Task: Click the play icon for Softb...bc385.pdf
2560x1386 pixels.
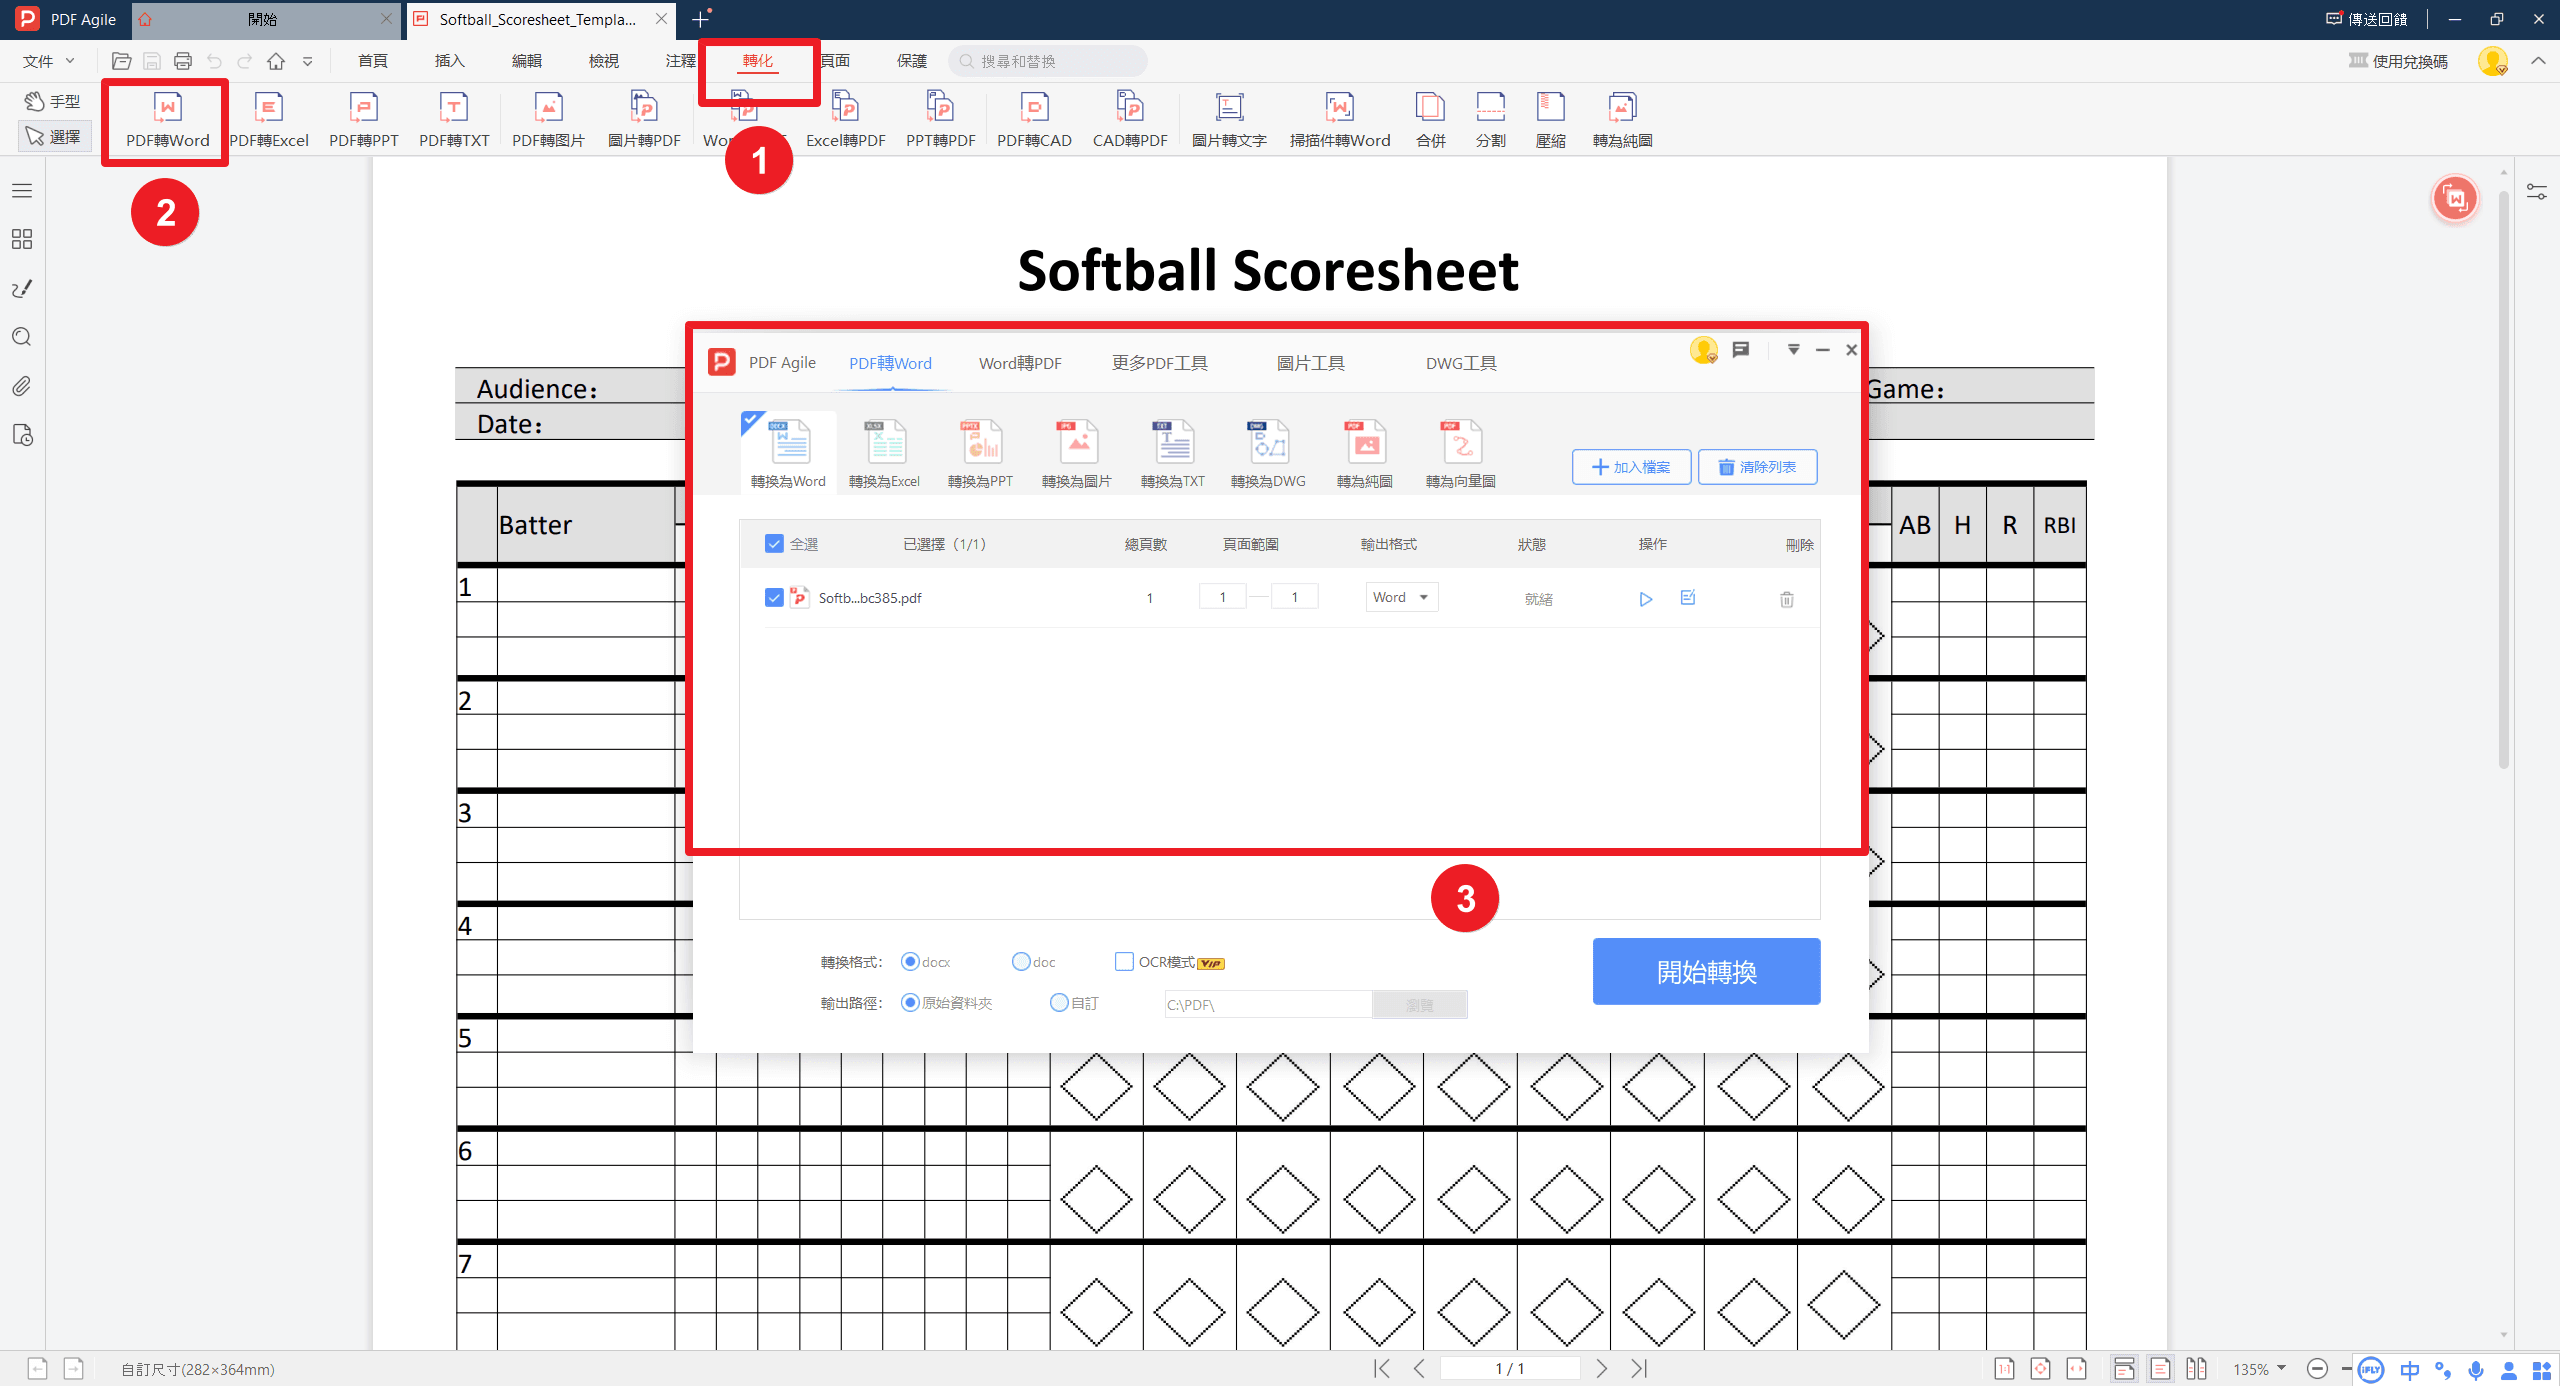Action: click(1646, 599)
